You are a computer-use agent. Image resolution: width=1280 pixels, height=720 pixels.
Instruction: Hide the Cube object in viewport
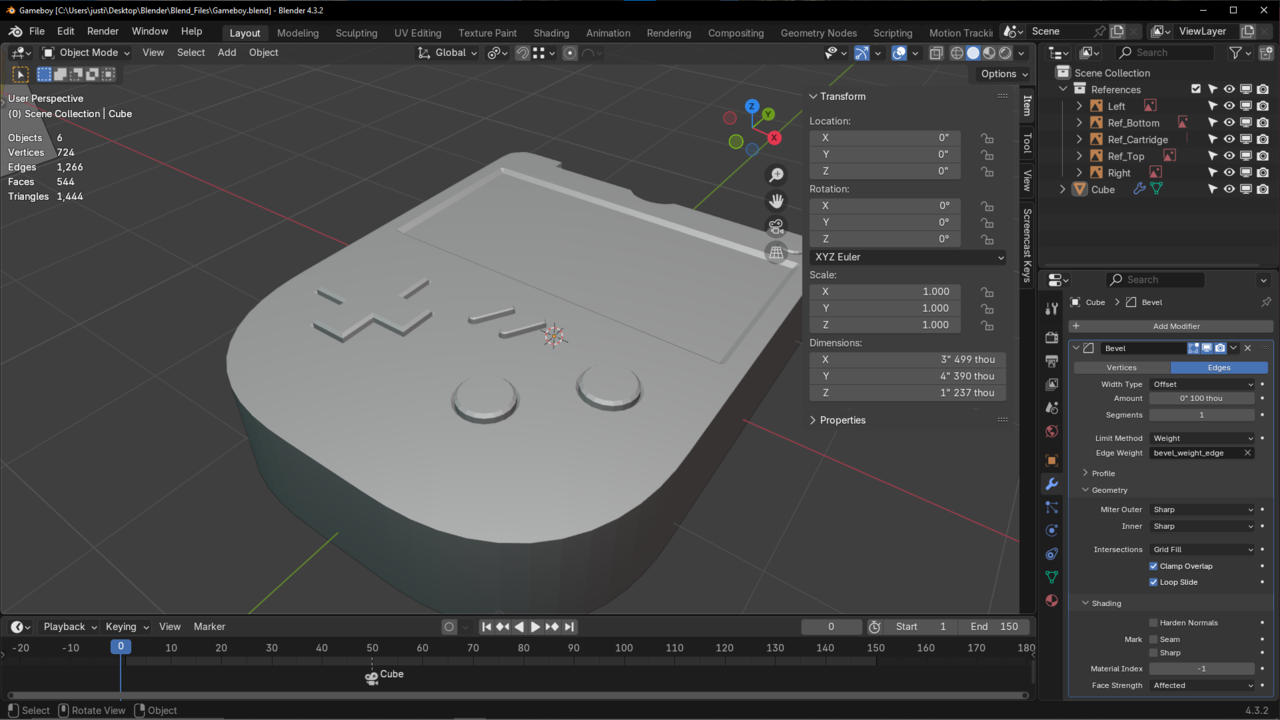point(1229,189)
